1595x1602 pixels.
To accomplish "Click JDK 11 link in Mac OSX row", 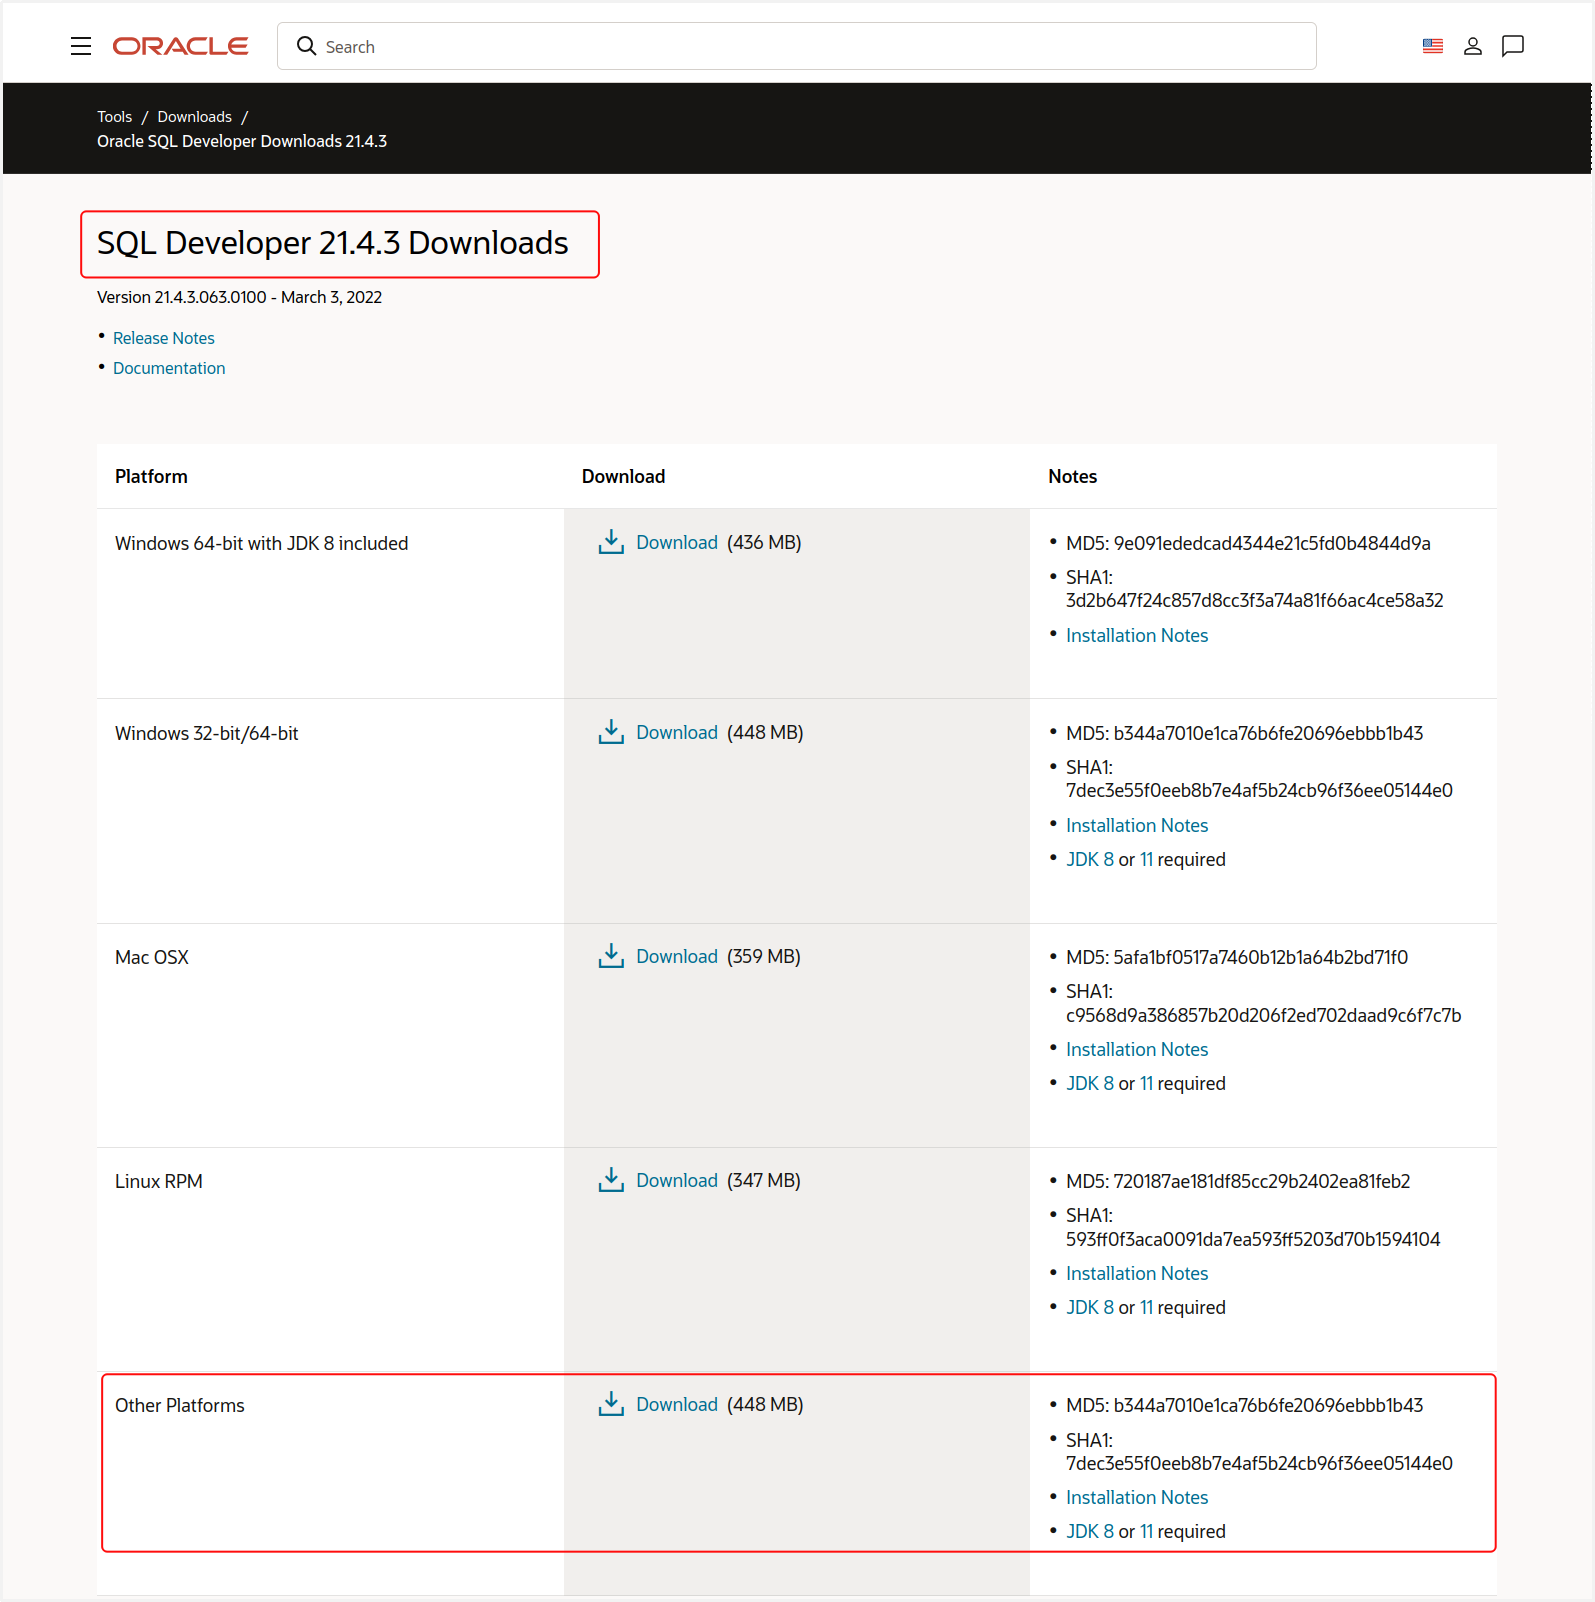I will (1147, 1083).
